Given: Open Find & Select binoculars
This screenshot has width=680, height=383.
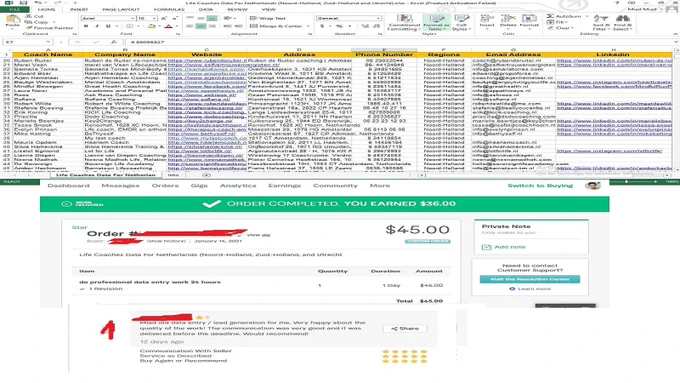Looking at the screenshot, I should 622,23.
